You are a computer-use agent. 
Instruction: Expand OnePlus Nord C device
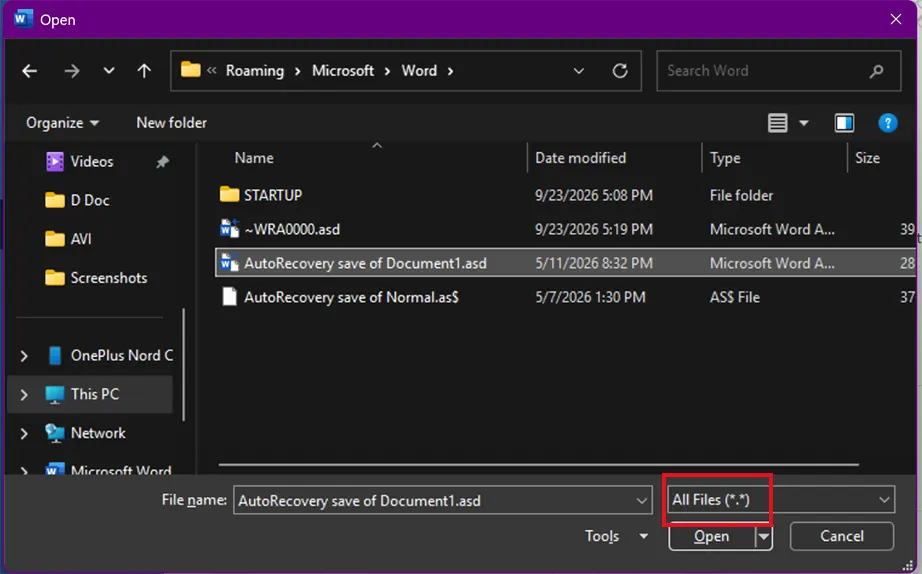pos(24,356)
